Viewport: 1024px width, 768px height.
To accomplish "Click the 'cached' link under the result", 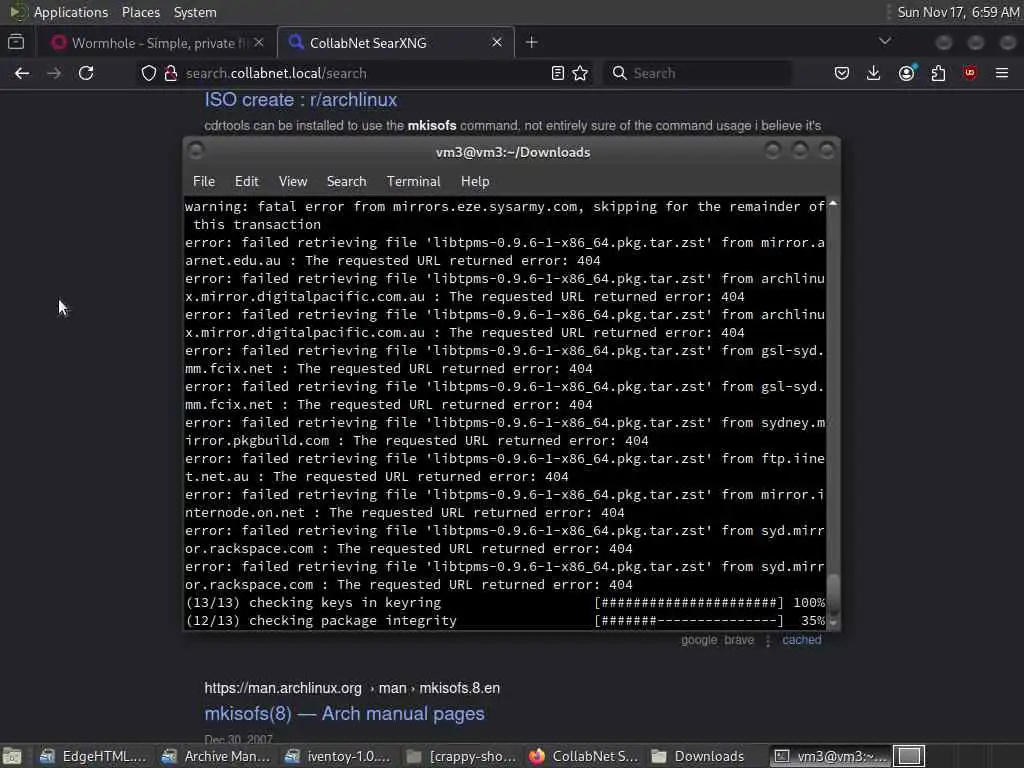I will (x=802, y=640).
